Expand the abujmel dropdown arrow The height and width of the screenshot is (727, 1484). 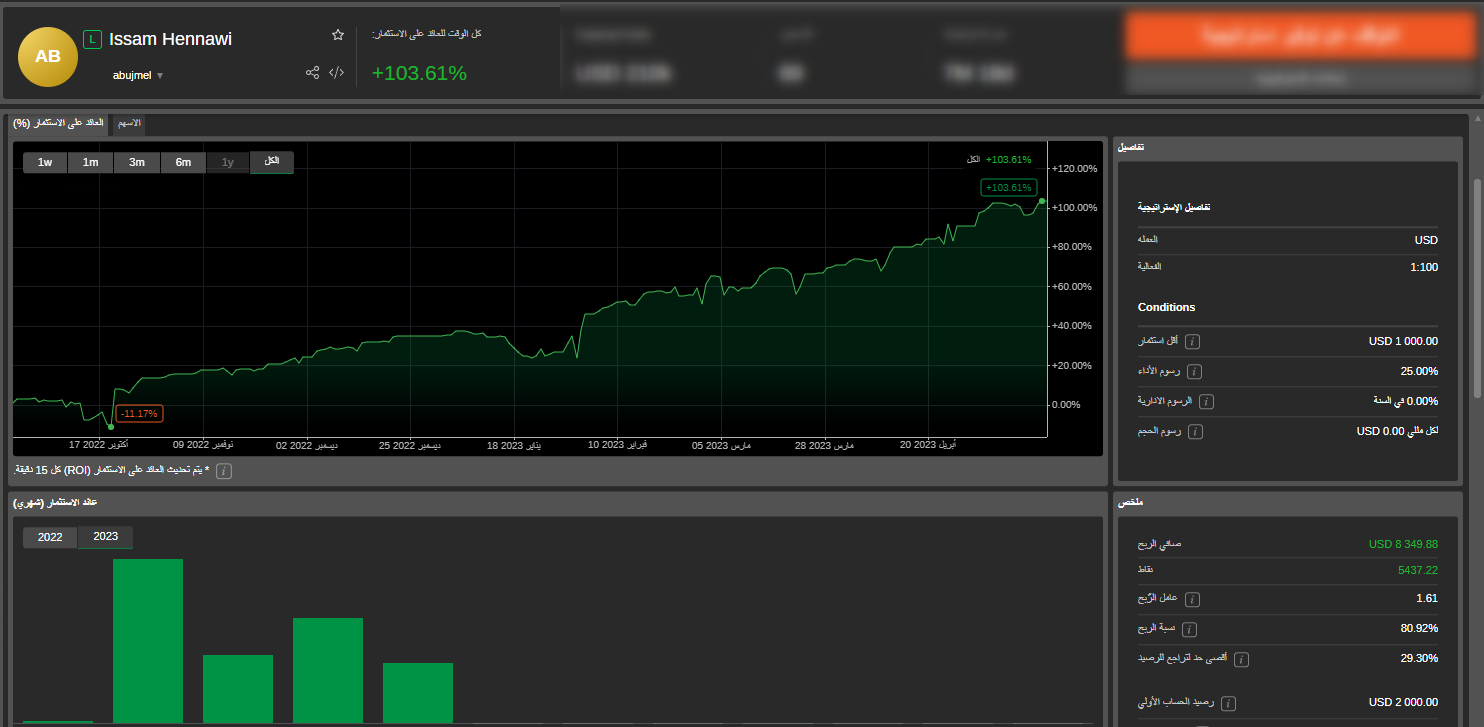coord(160,76)
